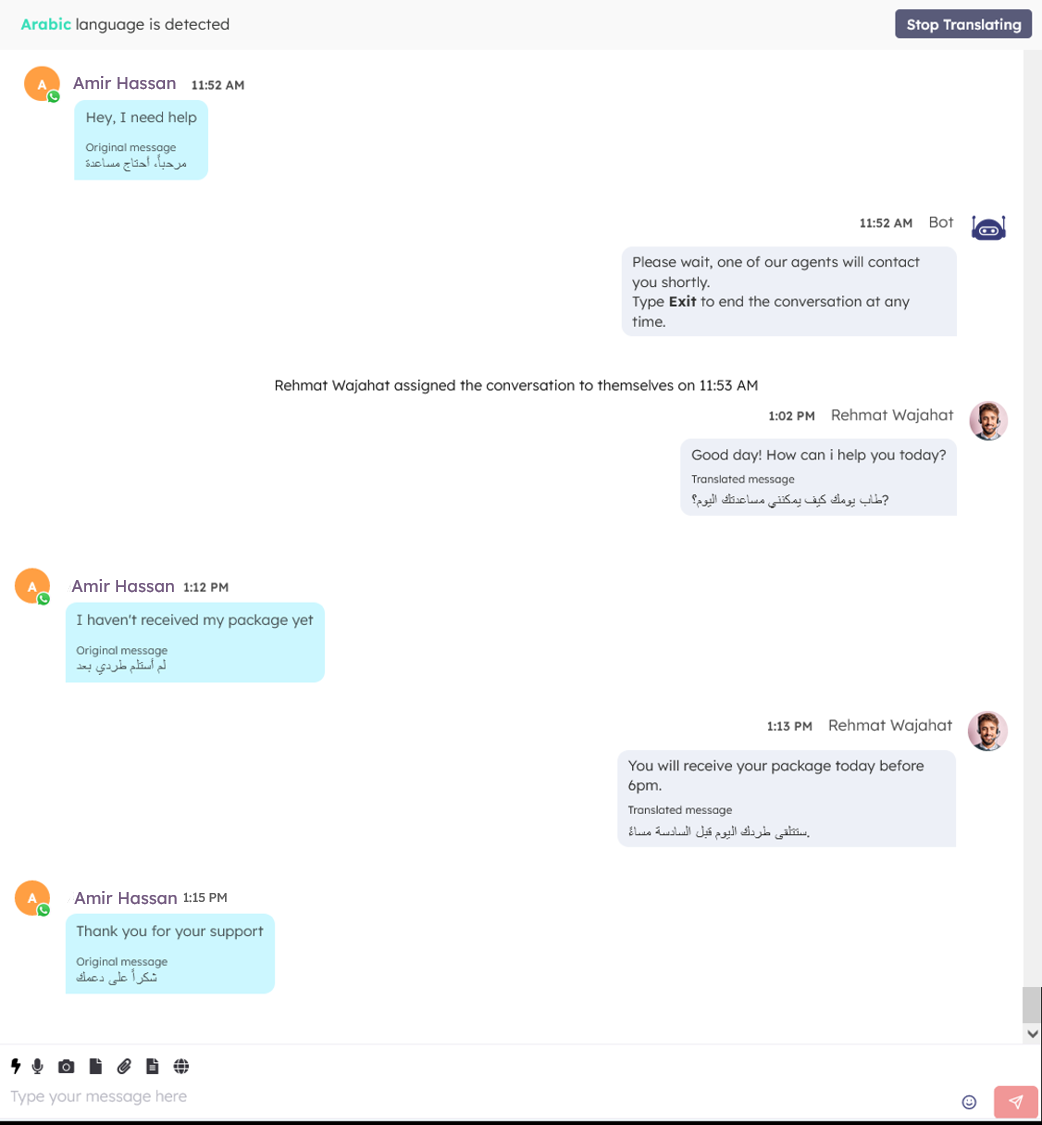Click the Bot robot avatar icon
The height and width of the screenshot is (1125, 1042).
click(988, 228)
